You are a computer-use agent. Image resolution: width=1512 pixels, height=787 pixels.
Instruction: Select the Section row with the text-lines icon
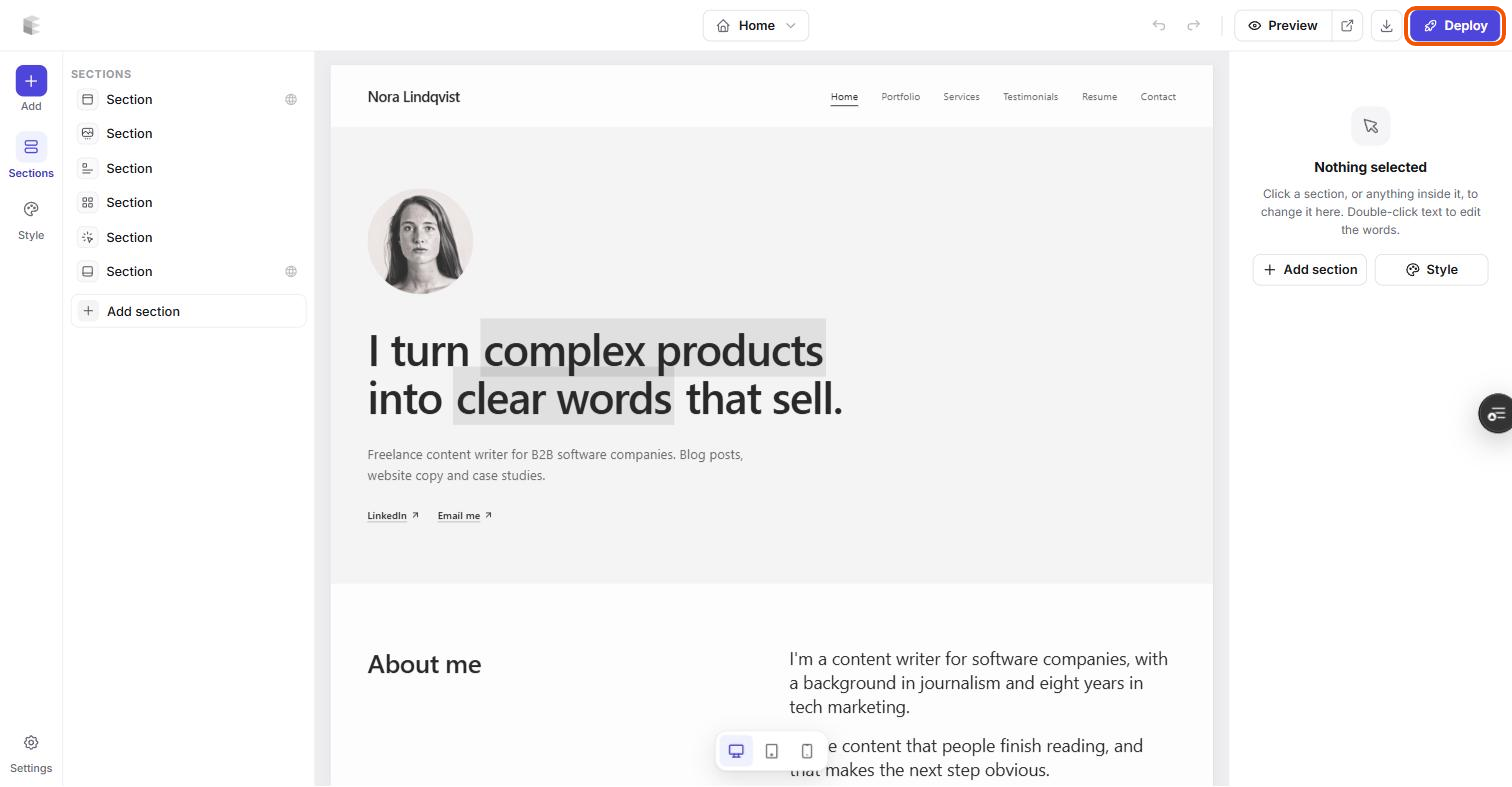pos(188,168)
